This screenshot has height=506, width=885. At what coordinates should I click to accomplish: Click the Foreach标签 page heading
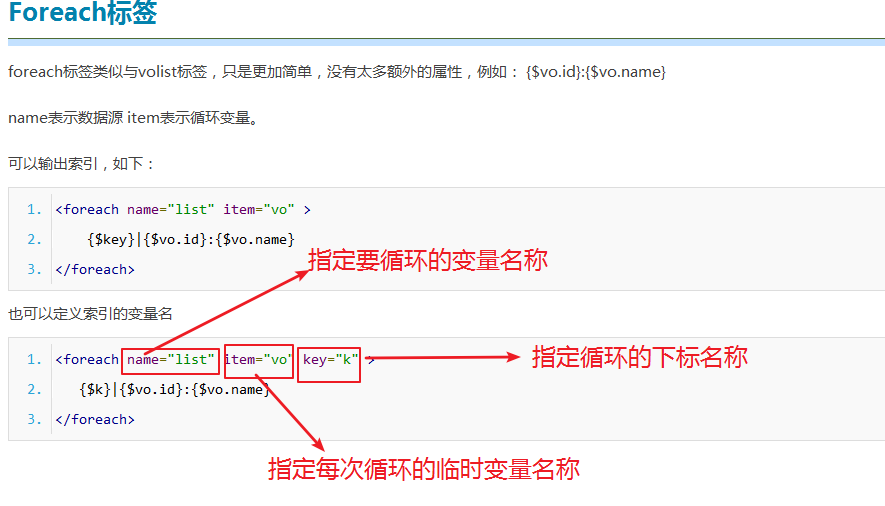[82, 15]
